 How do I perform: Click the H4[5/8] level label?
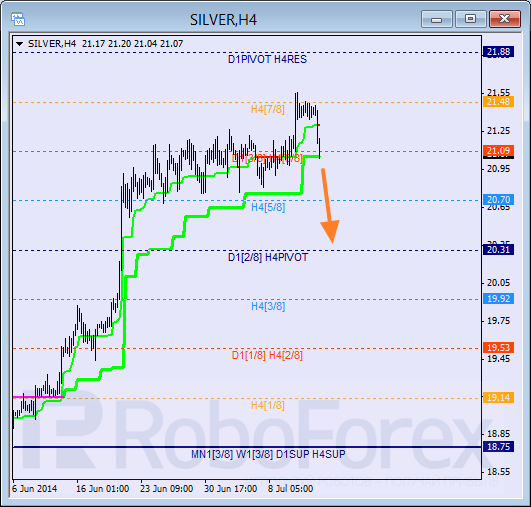tap(268, 207)
